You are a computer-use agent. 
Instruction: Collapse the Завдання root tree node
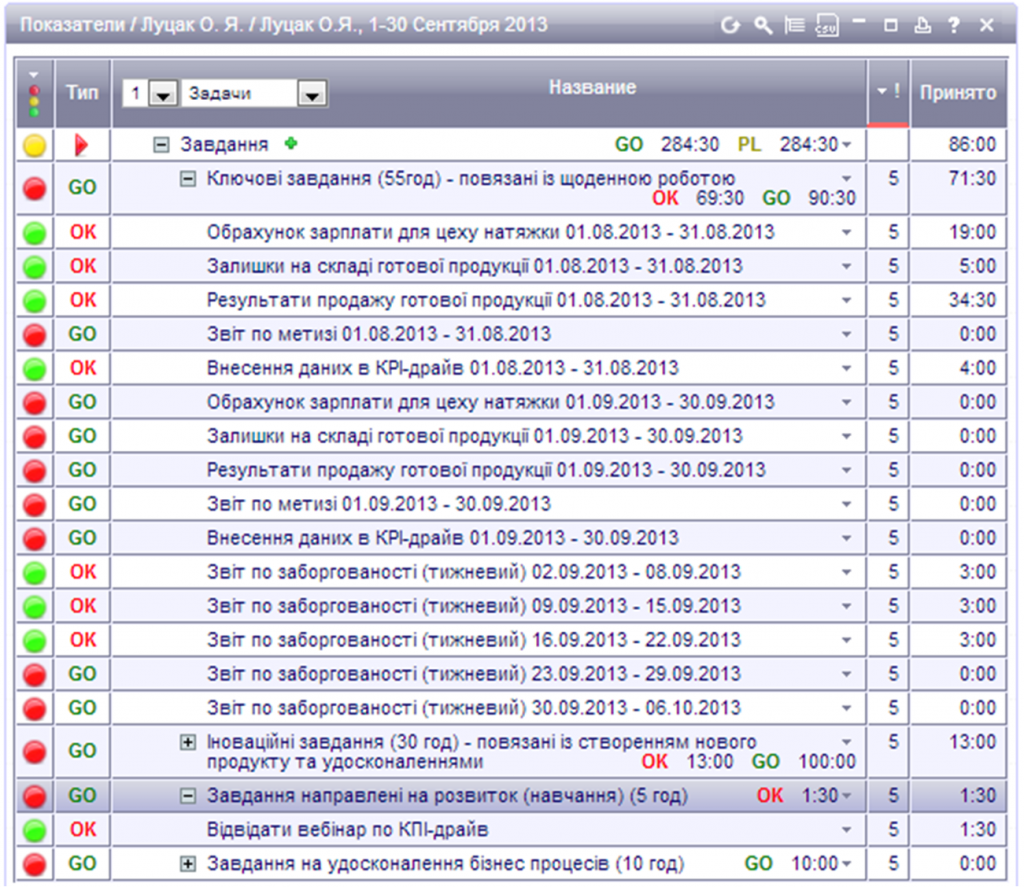pos(161,144)
